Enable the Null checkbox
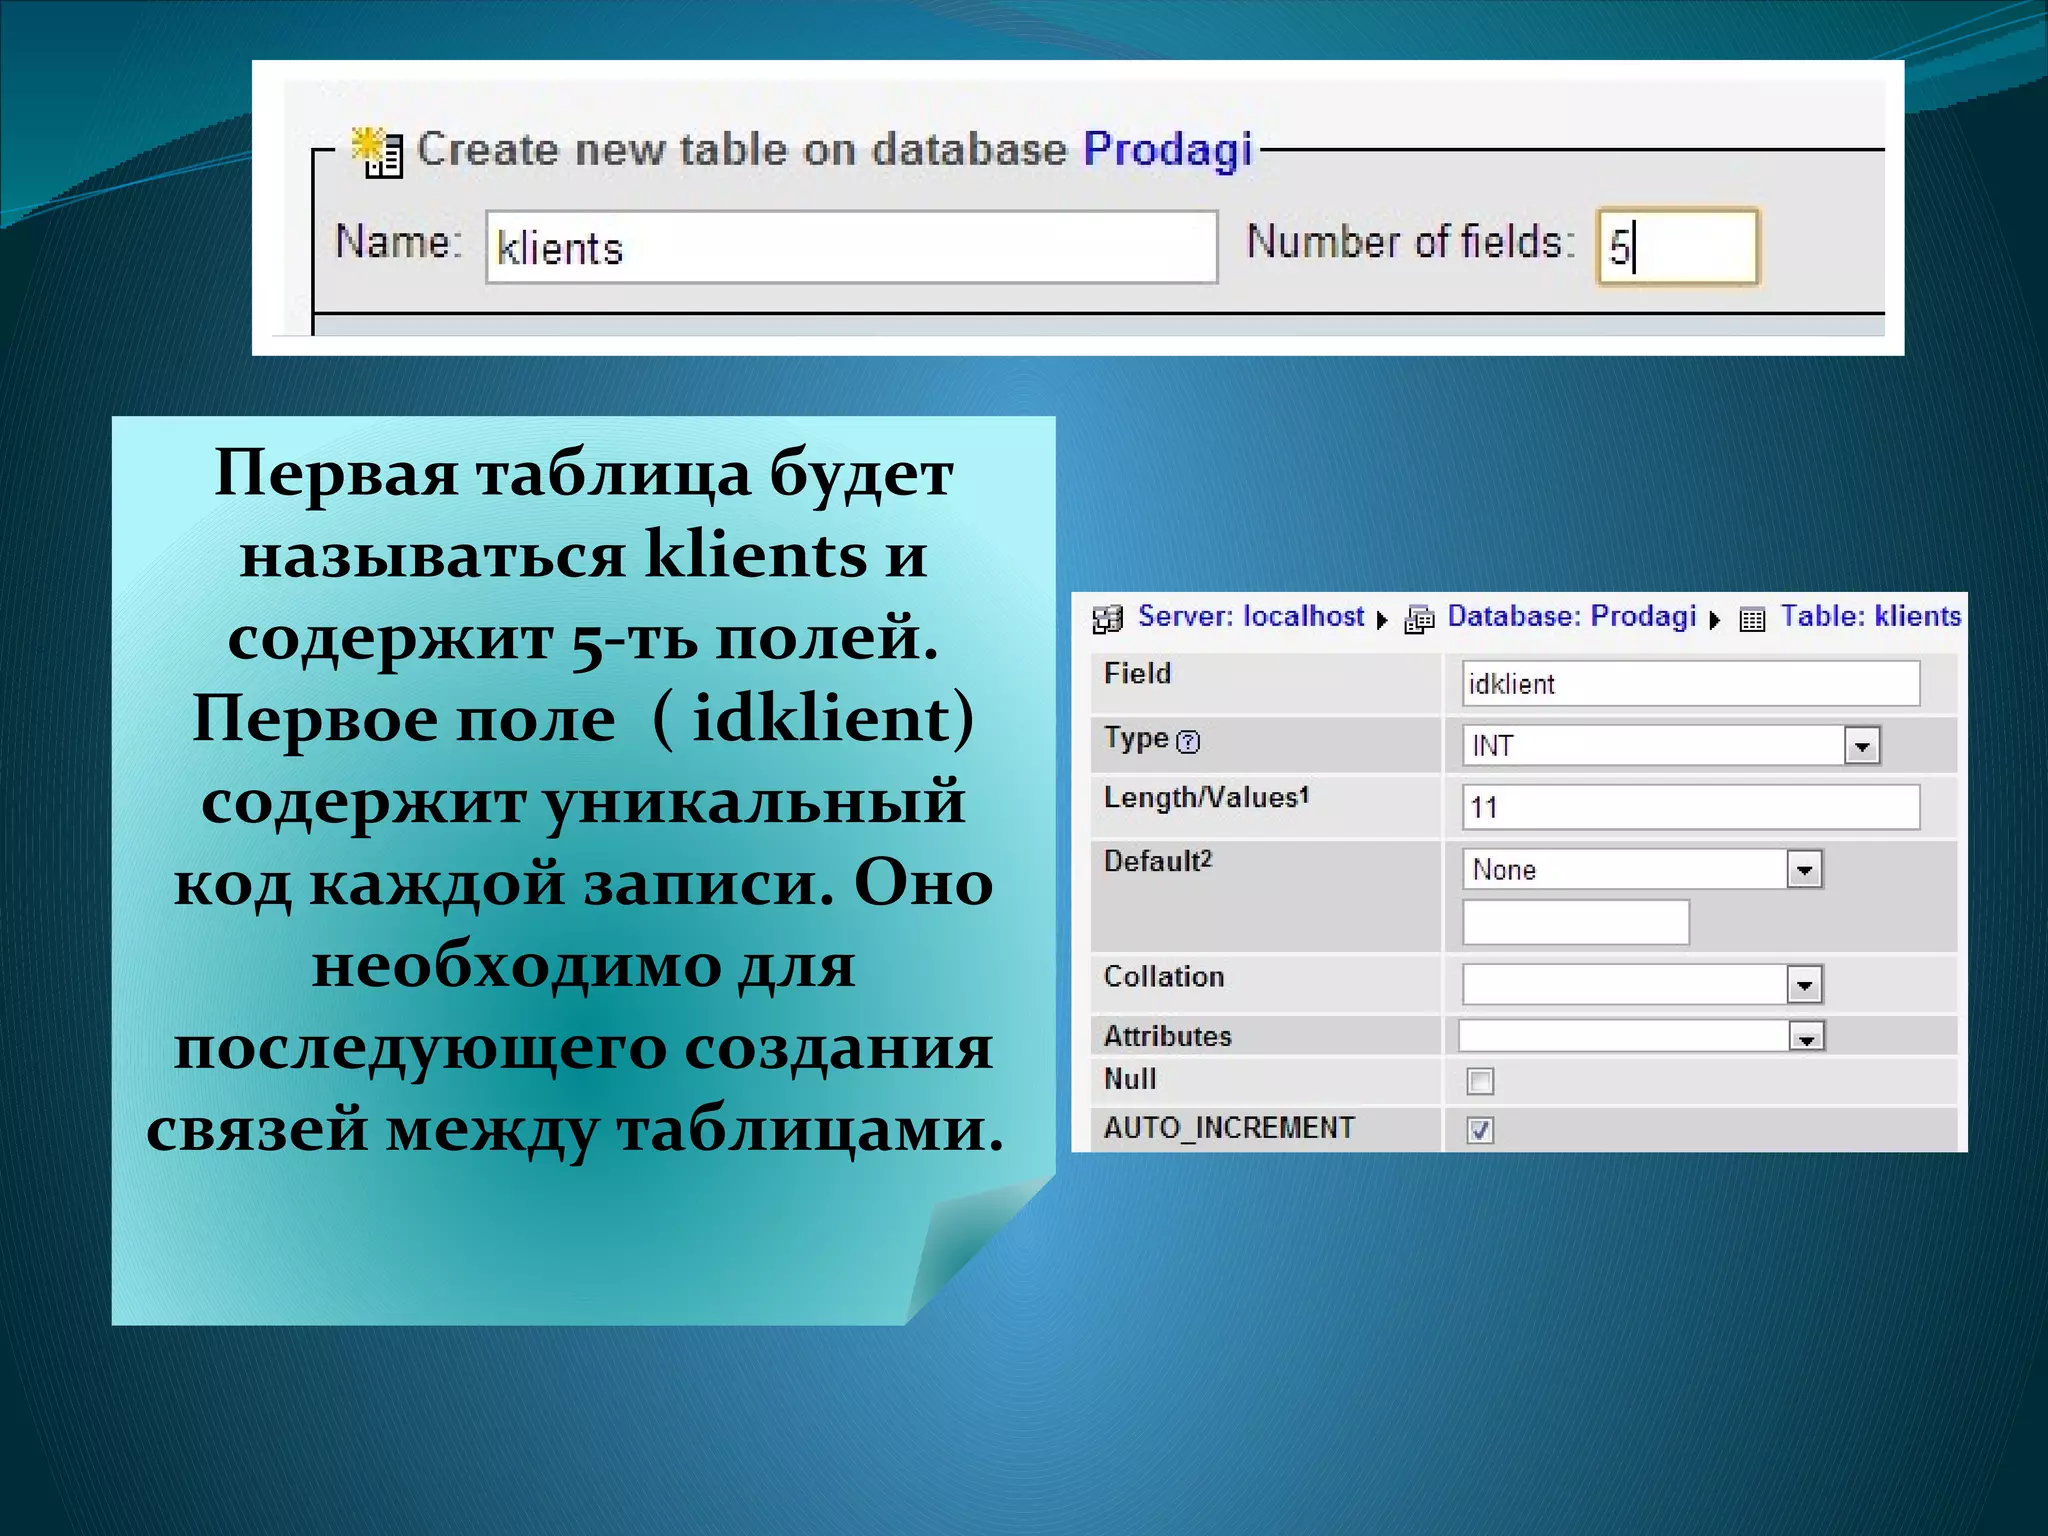 coord(1480,1081)
